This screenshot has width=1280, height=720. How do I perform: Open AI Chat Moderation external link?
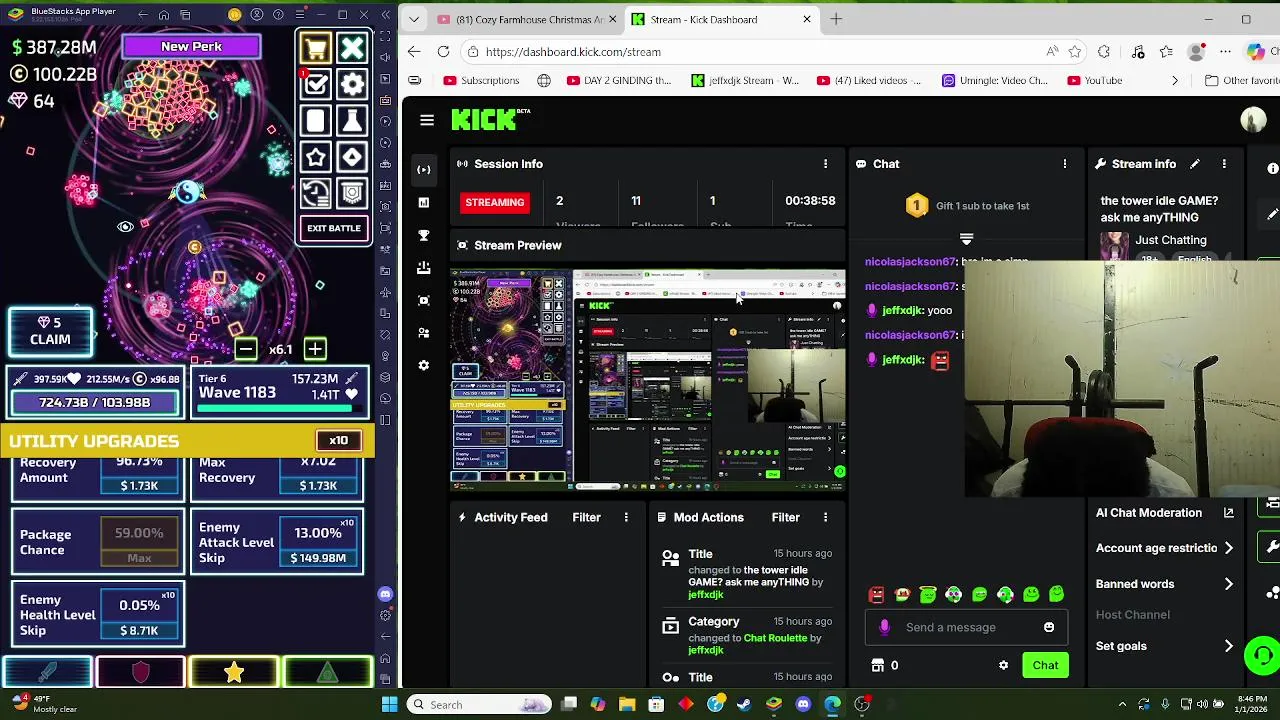tap(1229, 513)
